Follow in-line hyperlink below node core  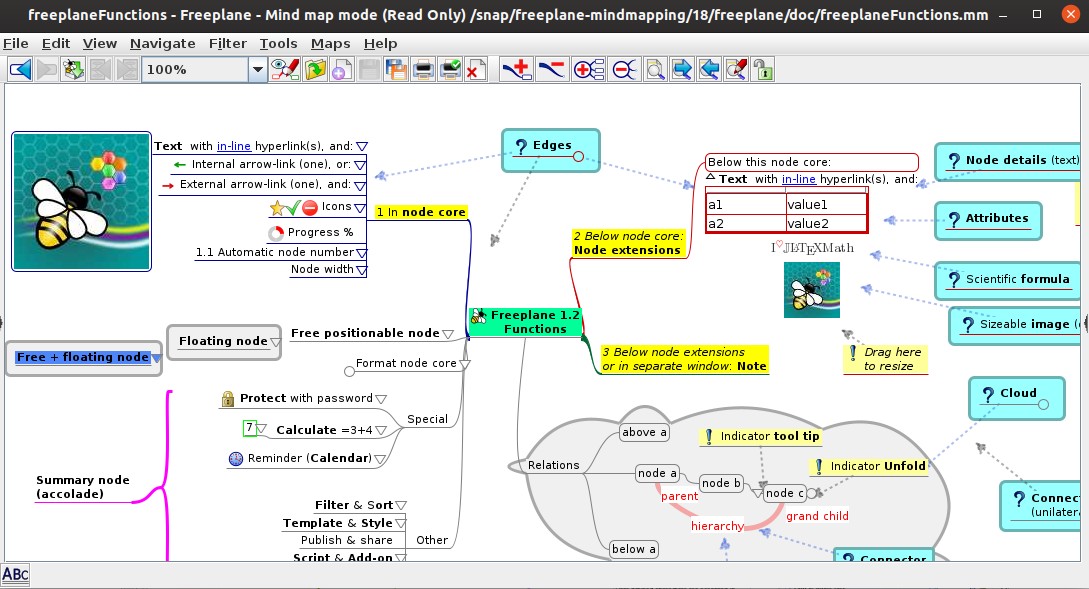coord(799,179)
